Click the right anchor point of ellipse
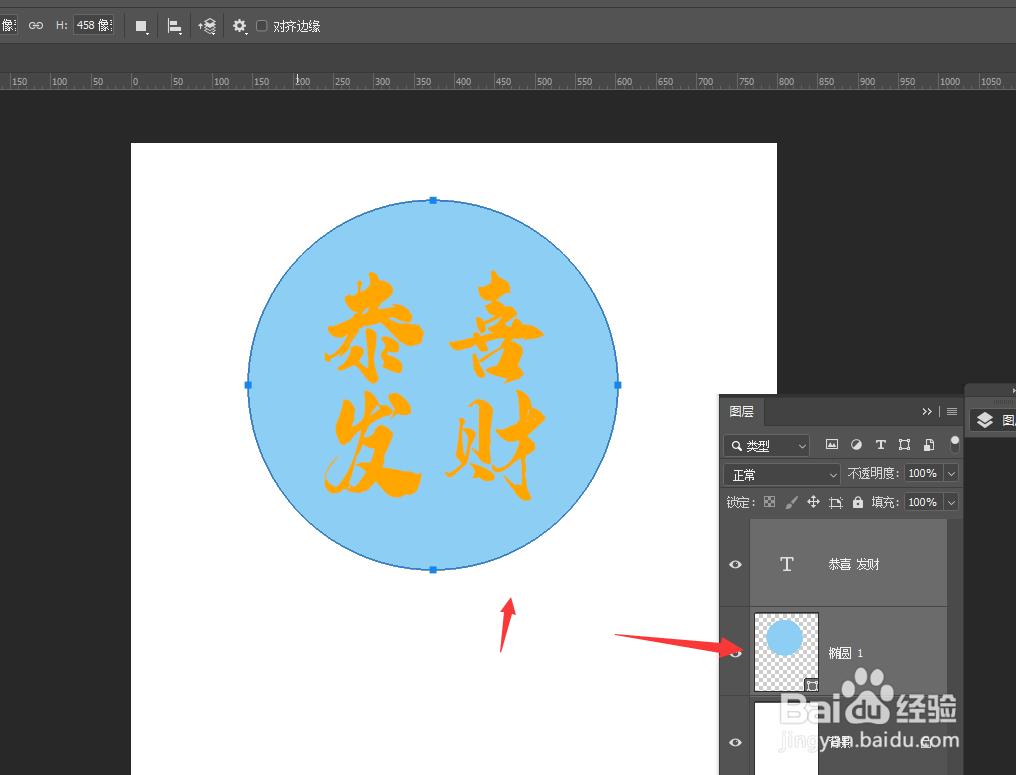 pyautogui.click(x=618, y=385)
